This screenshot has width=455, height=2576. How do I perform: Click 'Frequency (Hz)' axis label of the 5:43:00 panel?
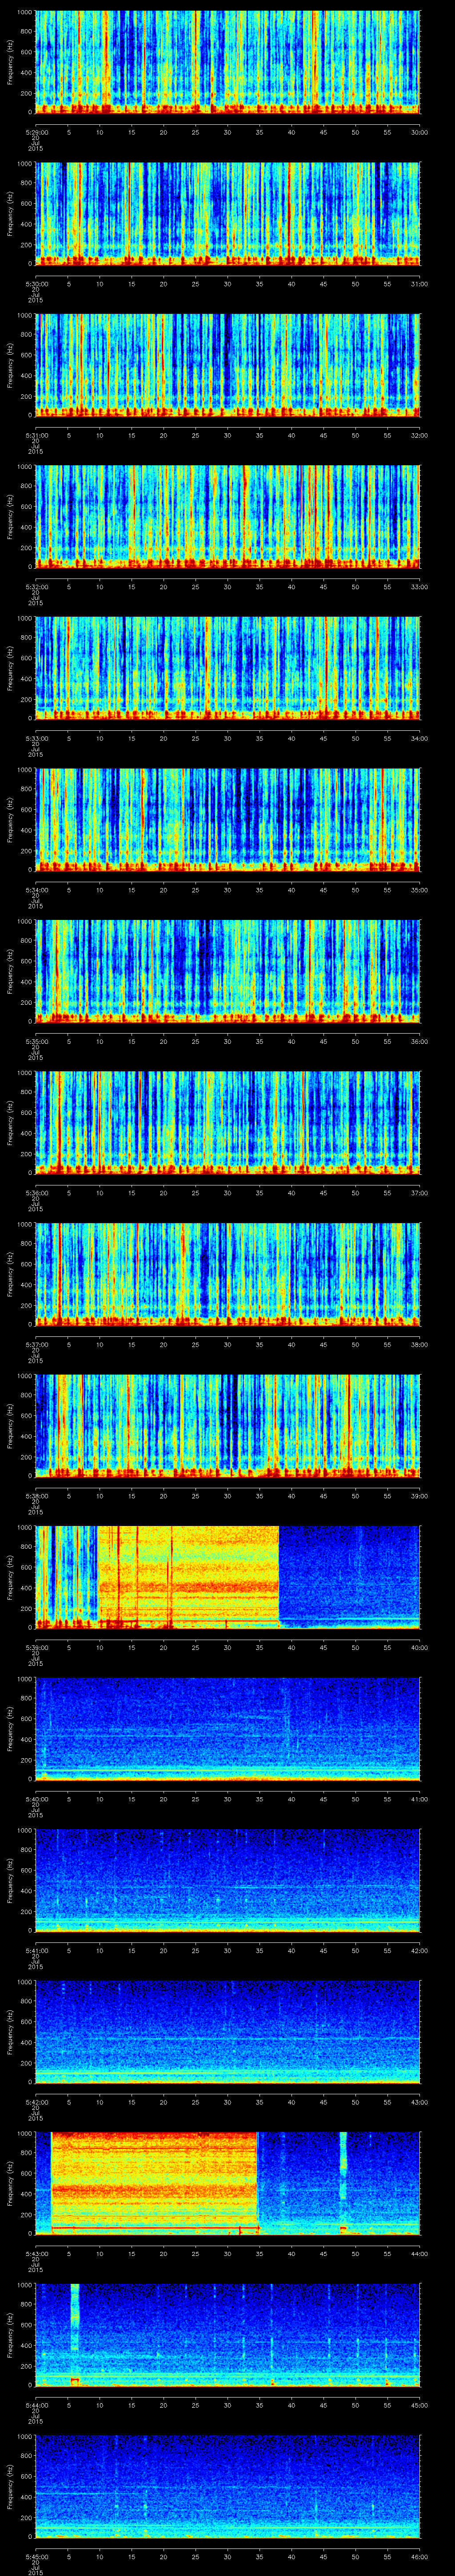10,2183
